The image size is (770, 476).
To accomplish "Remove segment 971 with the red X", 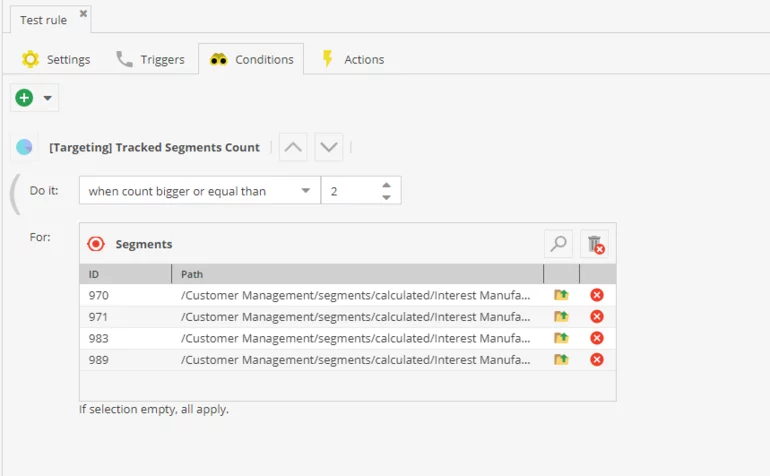I will (x=597, y=316).
